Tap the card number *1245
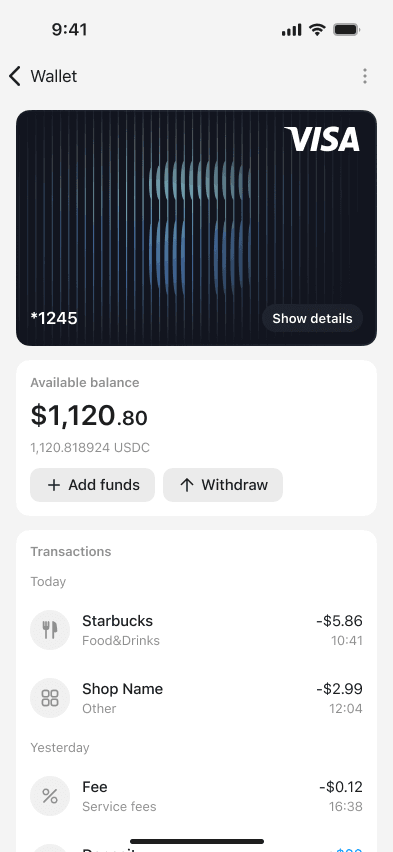This screenshot has width=393, height=852. click(x=54, y=318)
